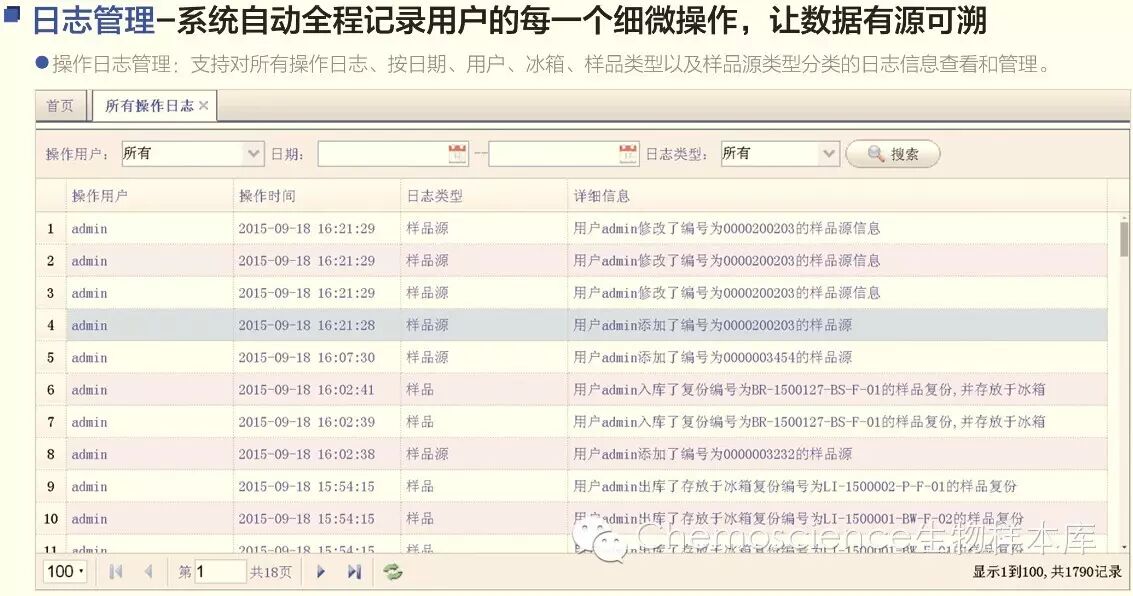
Task: Click the vertical scrollbar of the table
Action: (x=1124, y=240)
